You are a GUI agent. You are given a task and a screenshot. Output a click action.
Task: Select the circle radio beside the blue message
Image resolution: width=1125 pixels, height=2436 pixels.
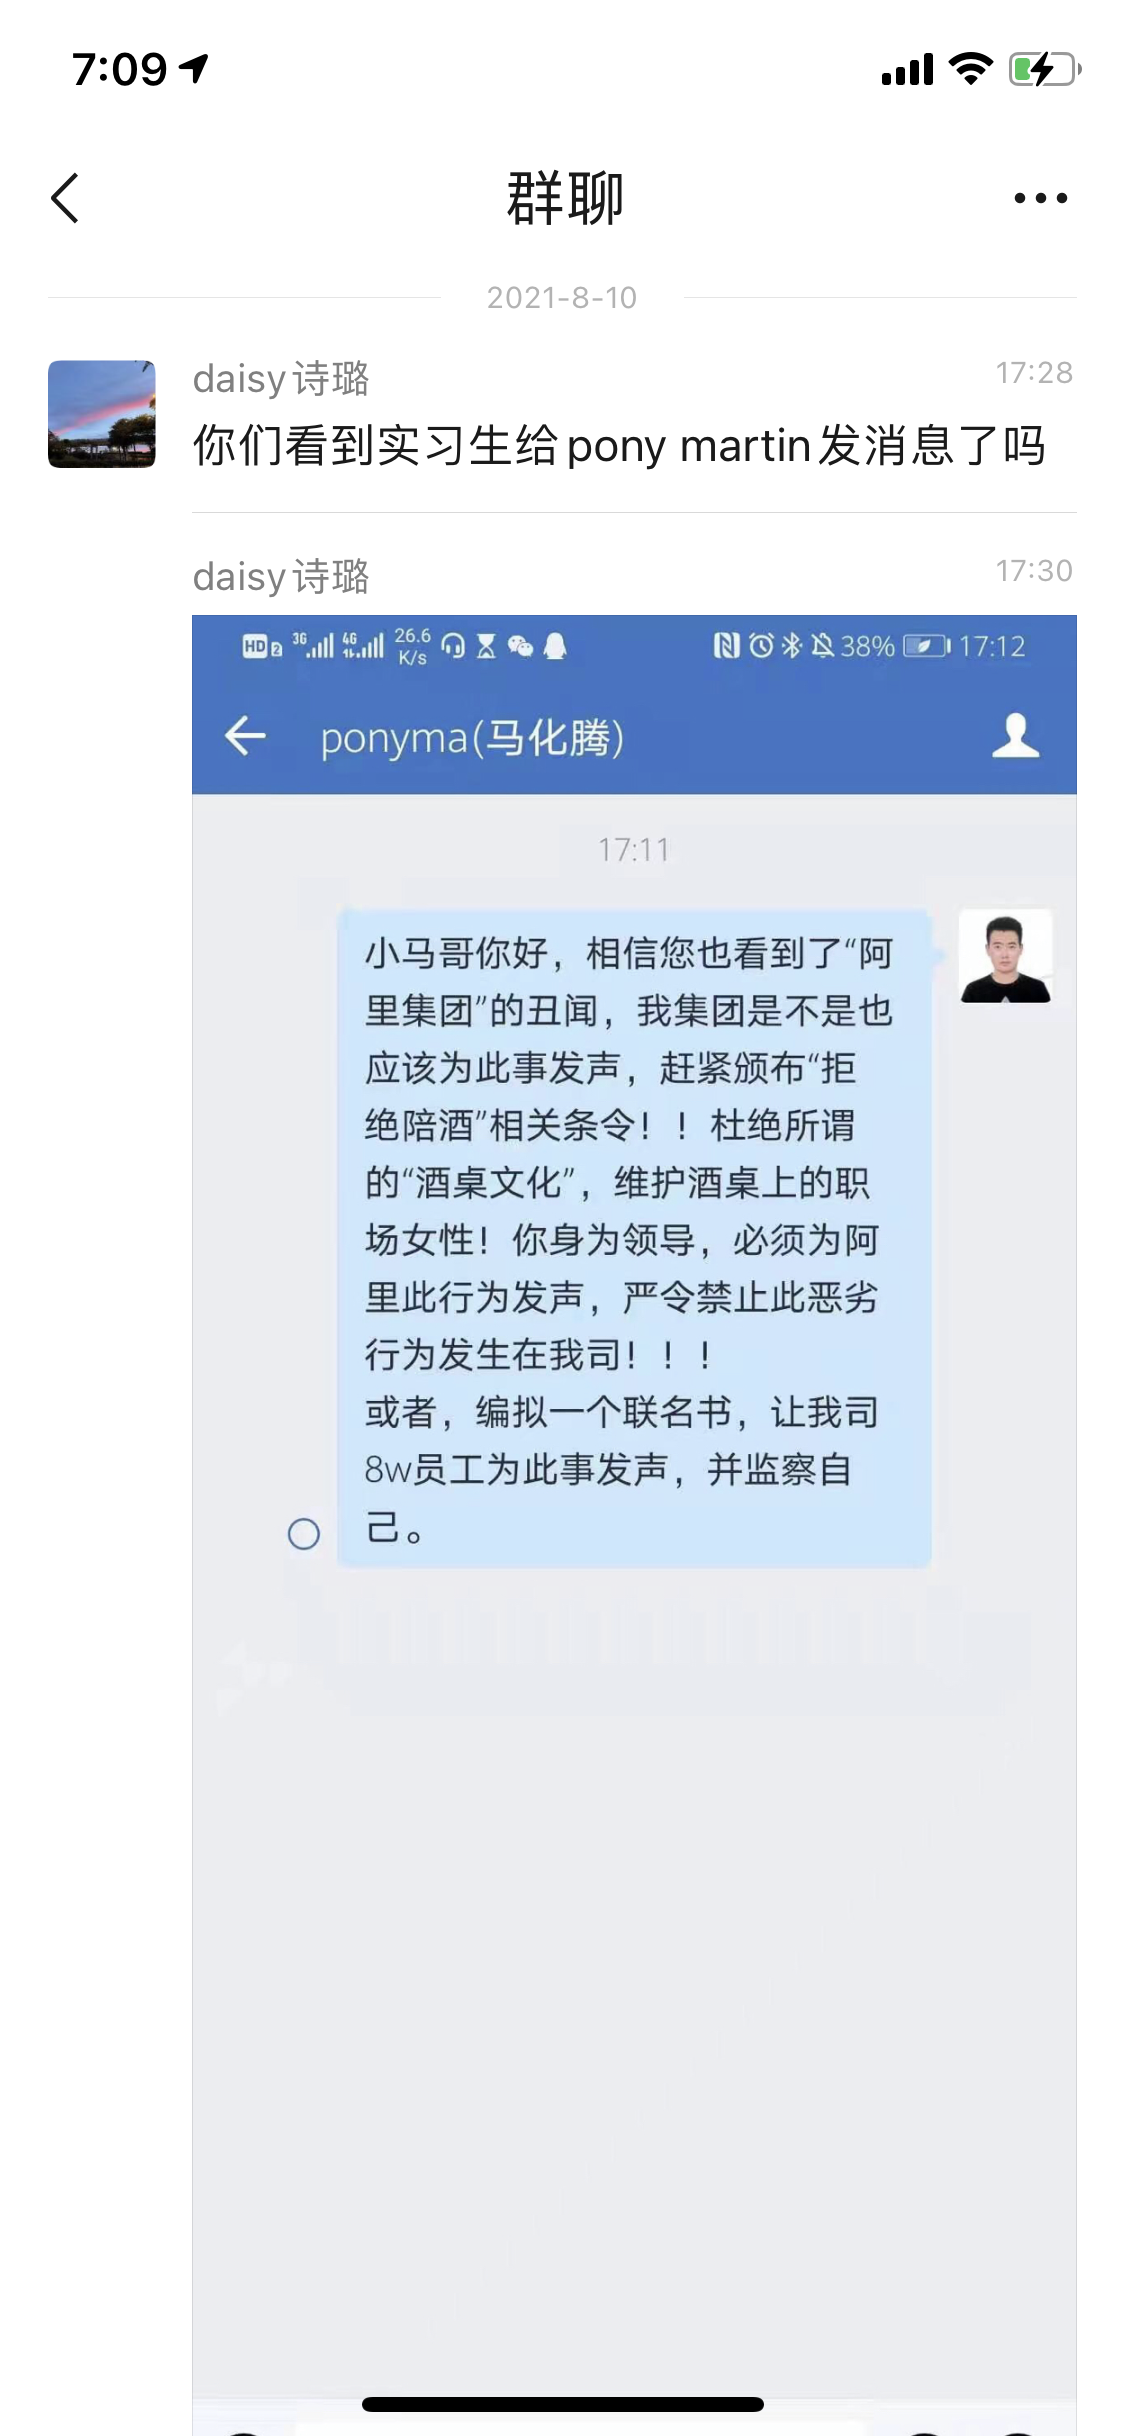pos(304,1533)
